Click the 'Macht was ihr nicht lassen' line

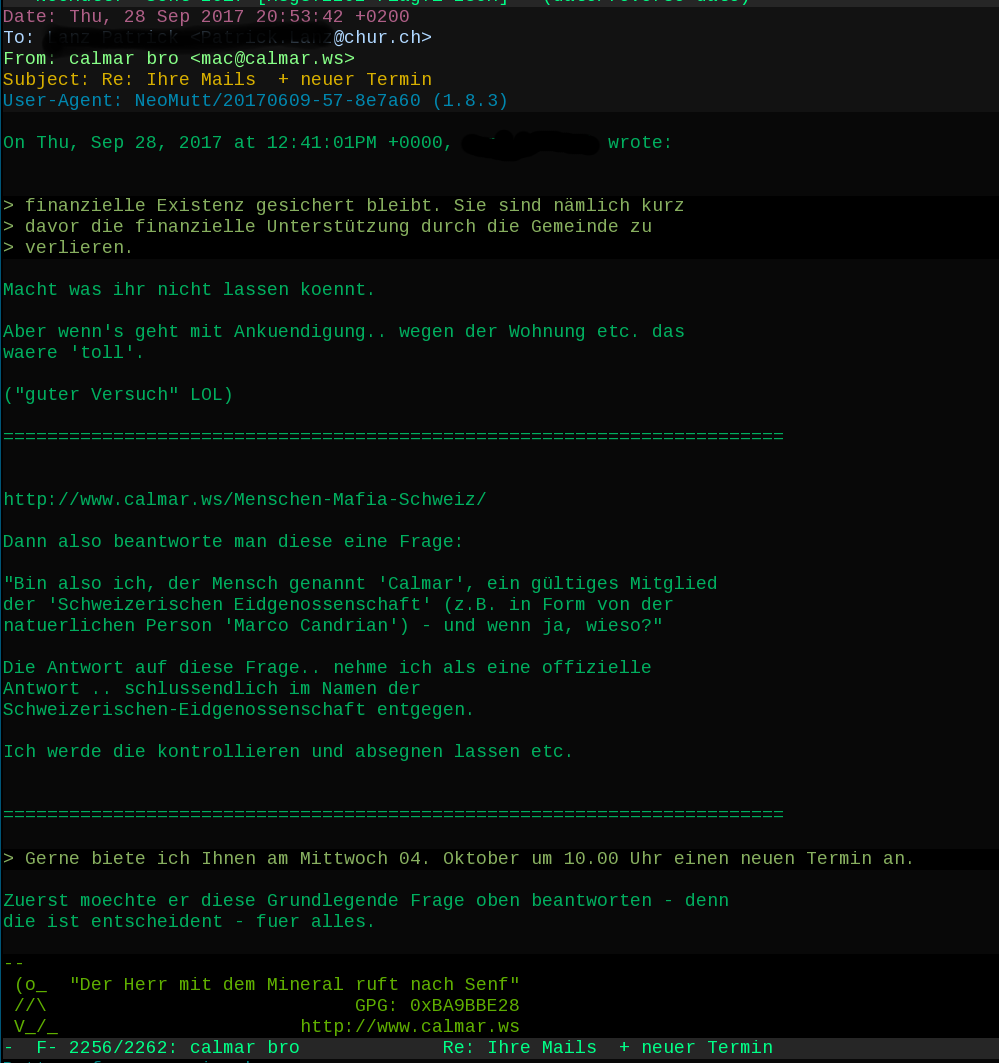tap(189, 289)
